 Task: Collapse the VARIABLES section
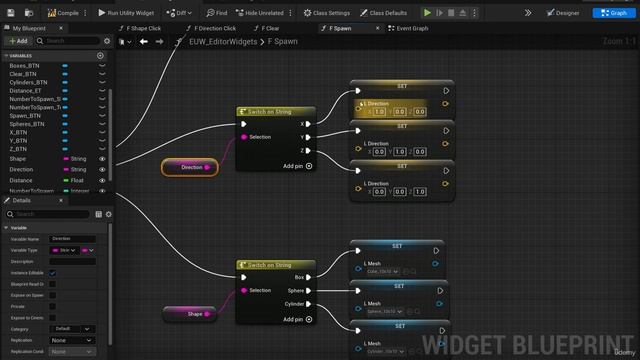tap(6, 56)
